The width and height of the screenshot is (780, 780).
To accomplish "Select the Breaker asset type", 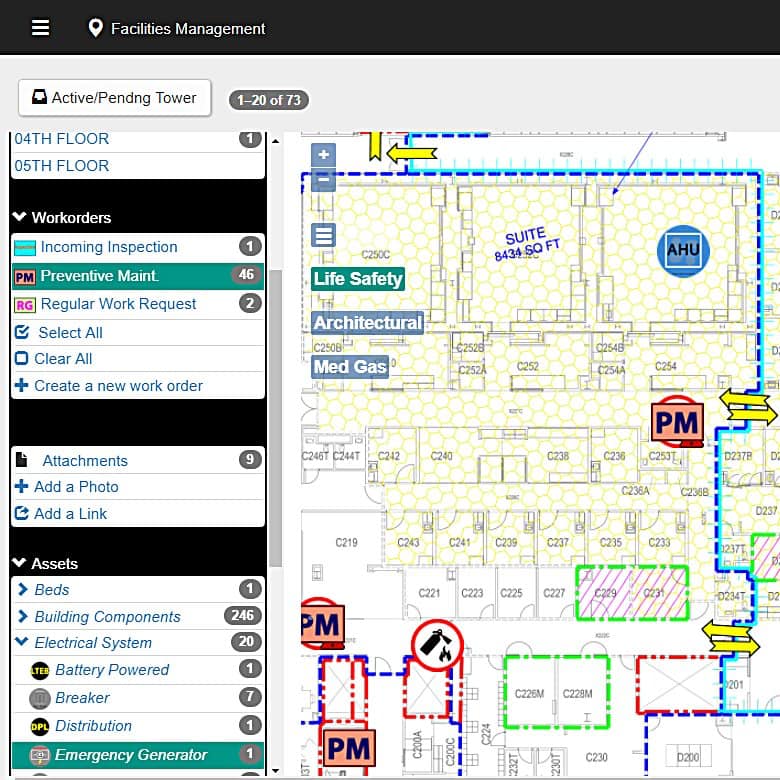I will (x=138, y=698).
